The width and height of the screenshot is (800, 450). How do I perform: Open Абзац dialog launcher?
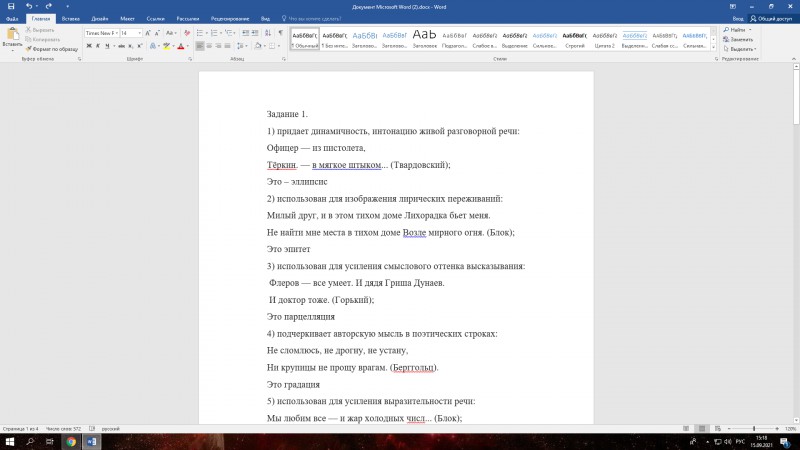point(284,59)
